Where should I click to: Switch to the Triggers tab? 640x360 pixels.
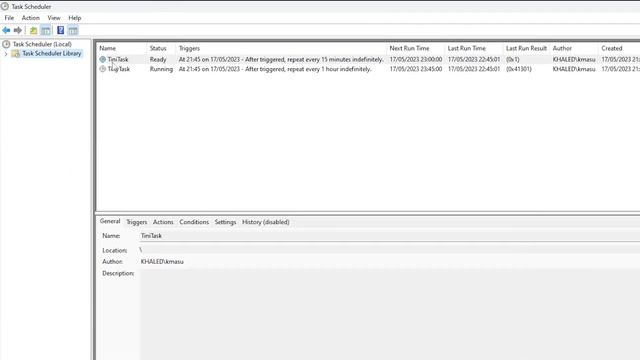click(x=136, y=222)
